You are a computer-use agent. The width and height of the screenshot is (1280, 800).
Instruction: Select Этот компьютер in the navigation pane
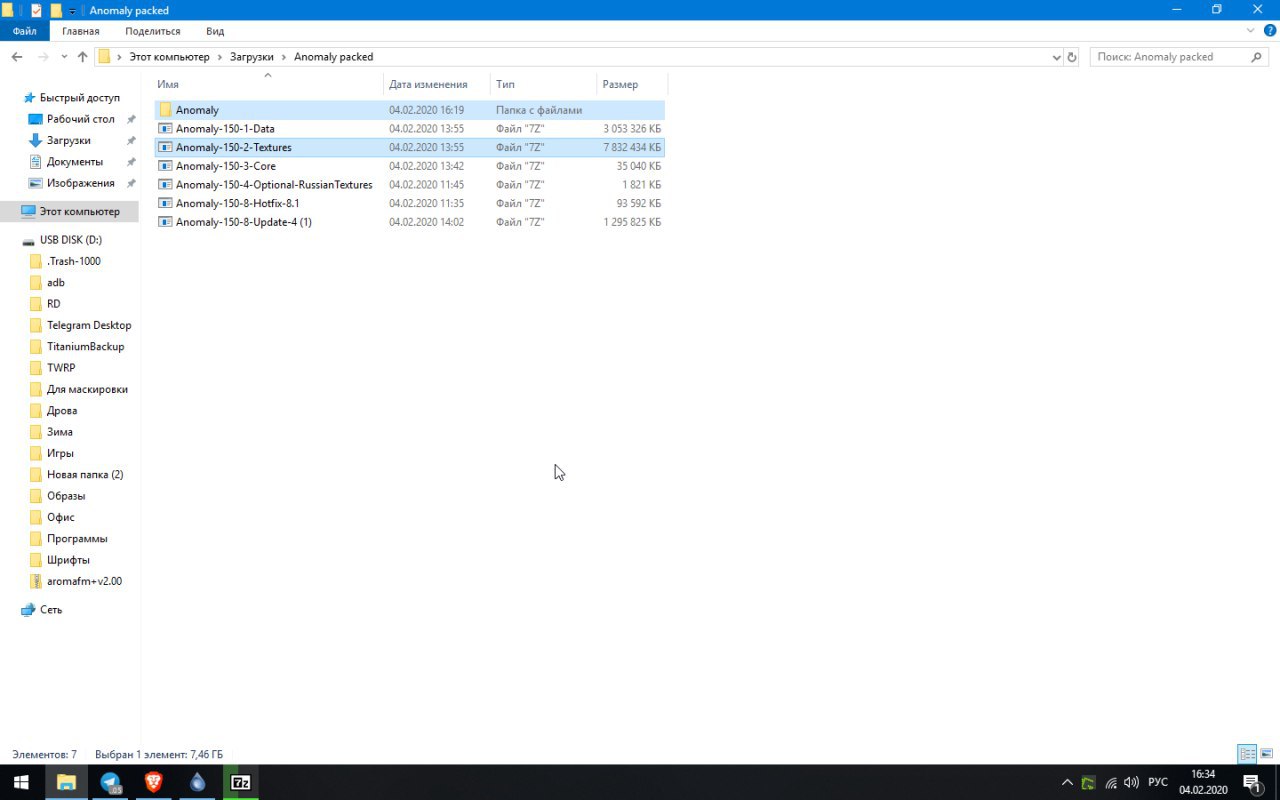79,211
